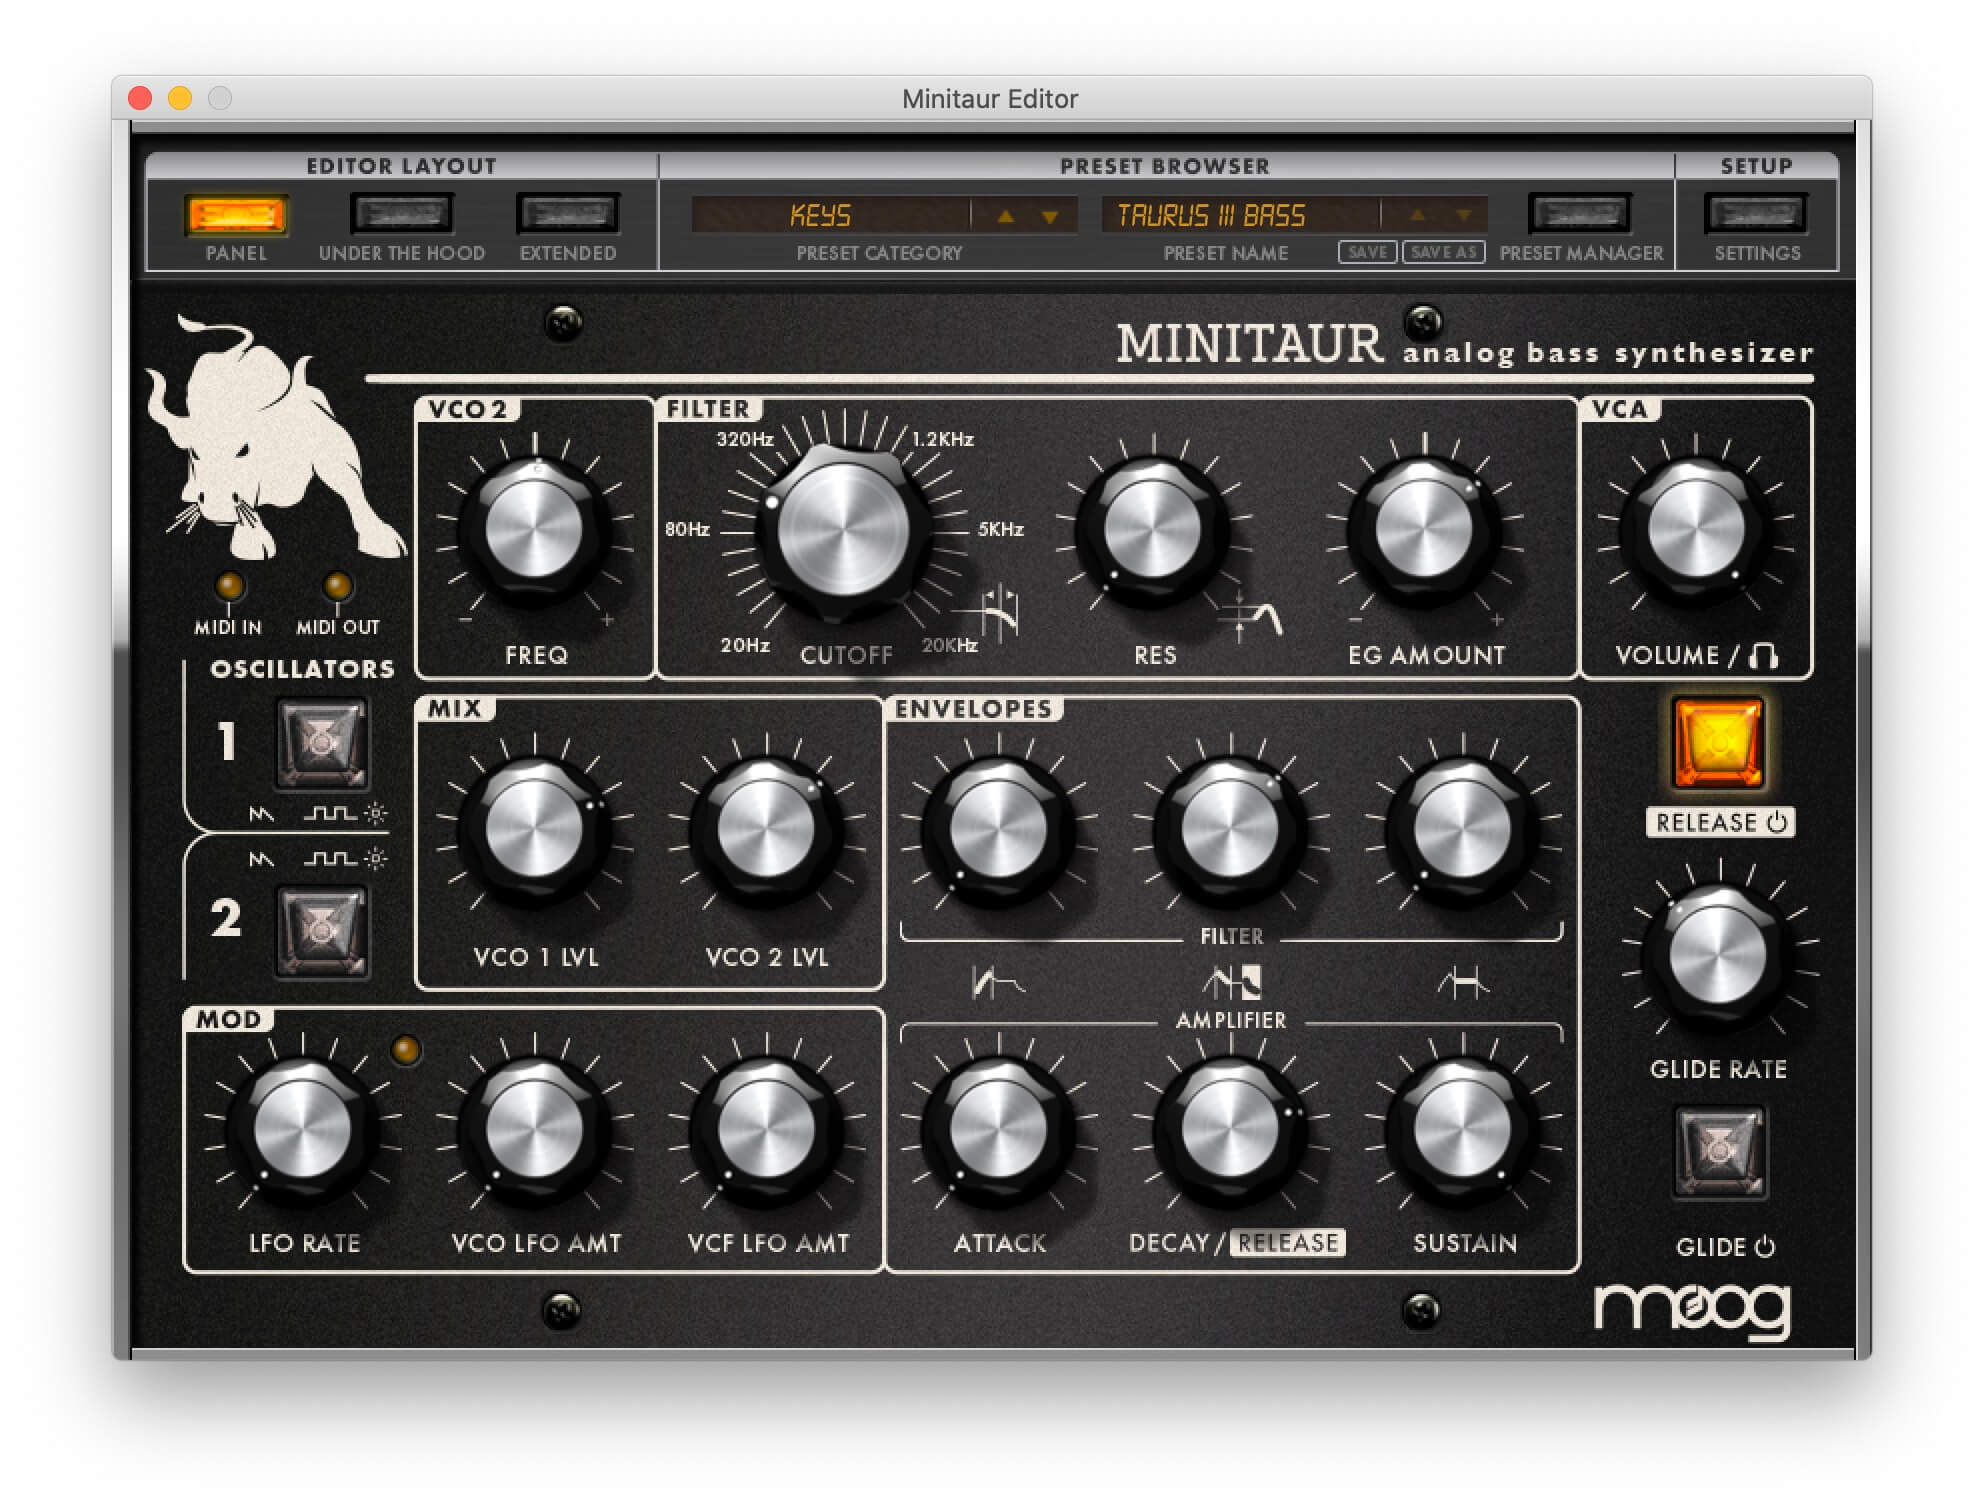1984x1508 pixels.
Task: Switch to the Extended editor layout
Action: point(566,212)
